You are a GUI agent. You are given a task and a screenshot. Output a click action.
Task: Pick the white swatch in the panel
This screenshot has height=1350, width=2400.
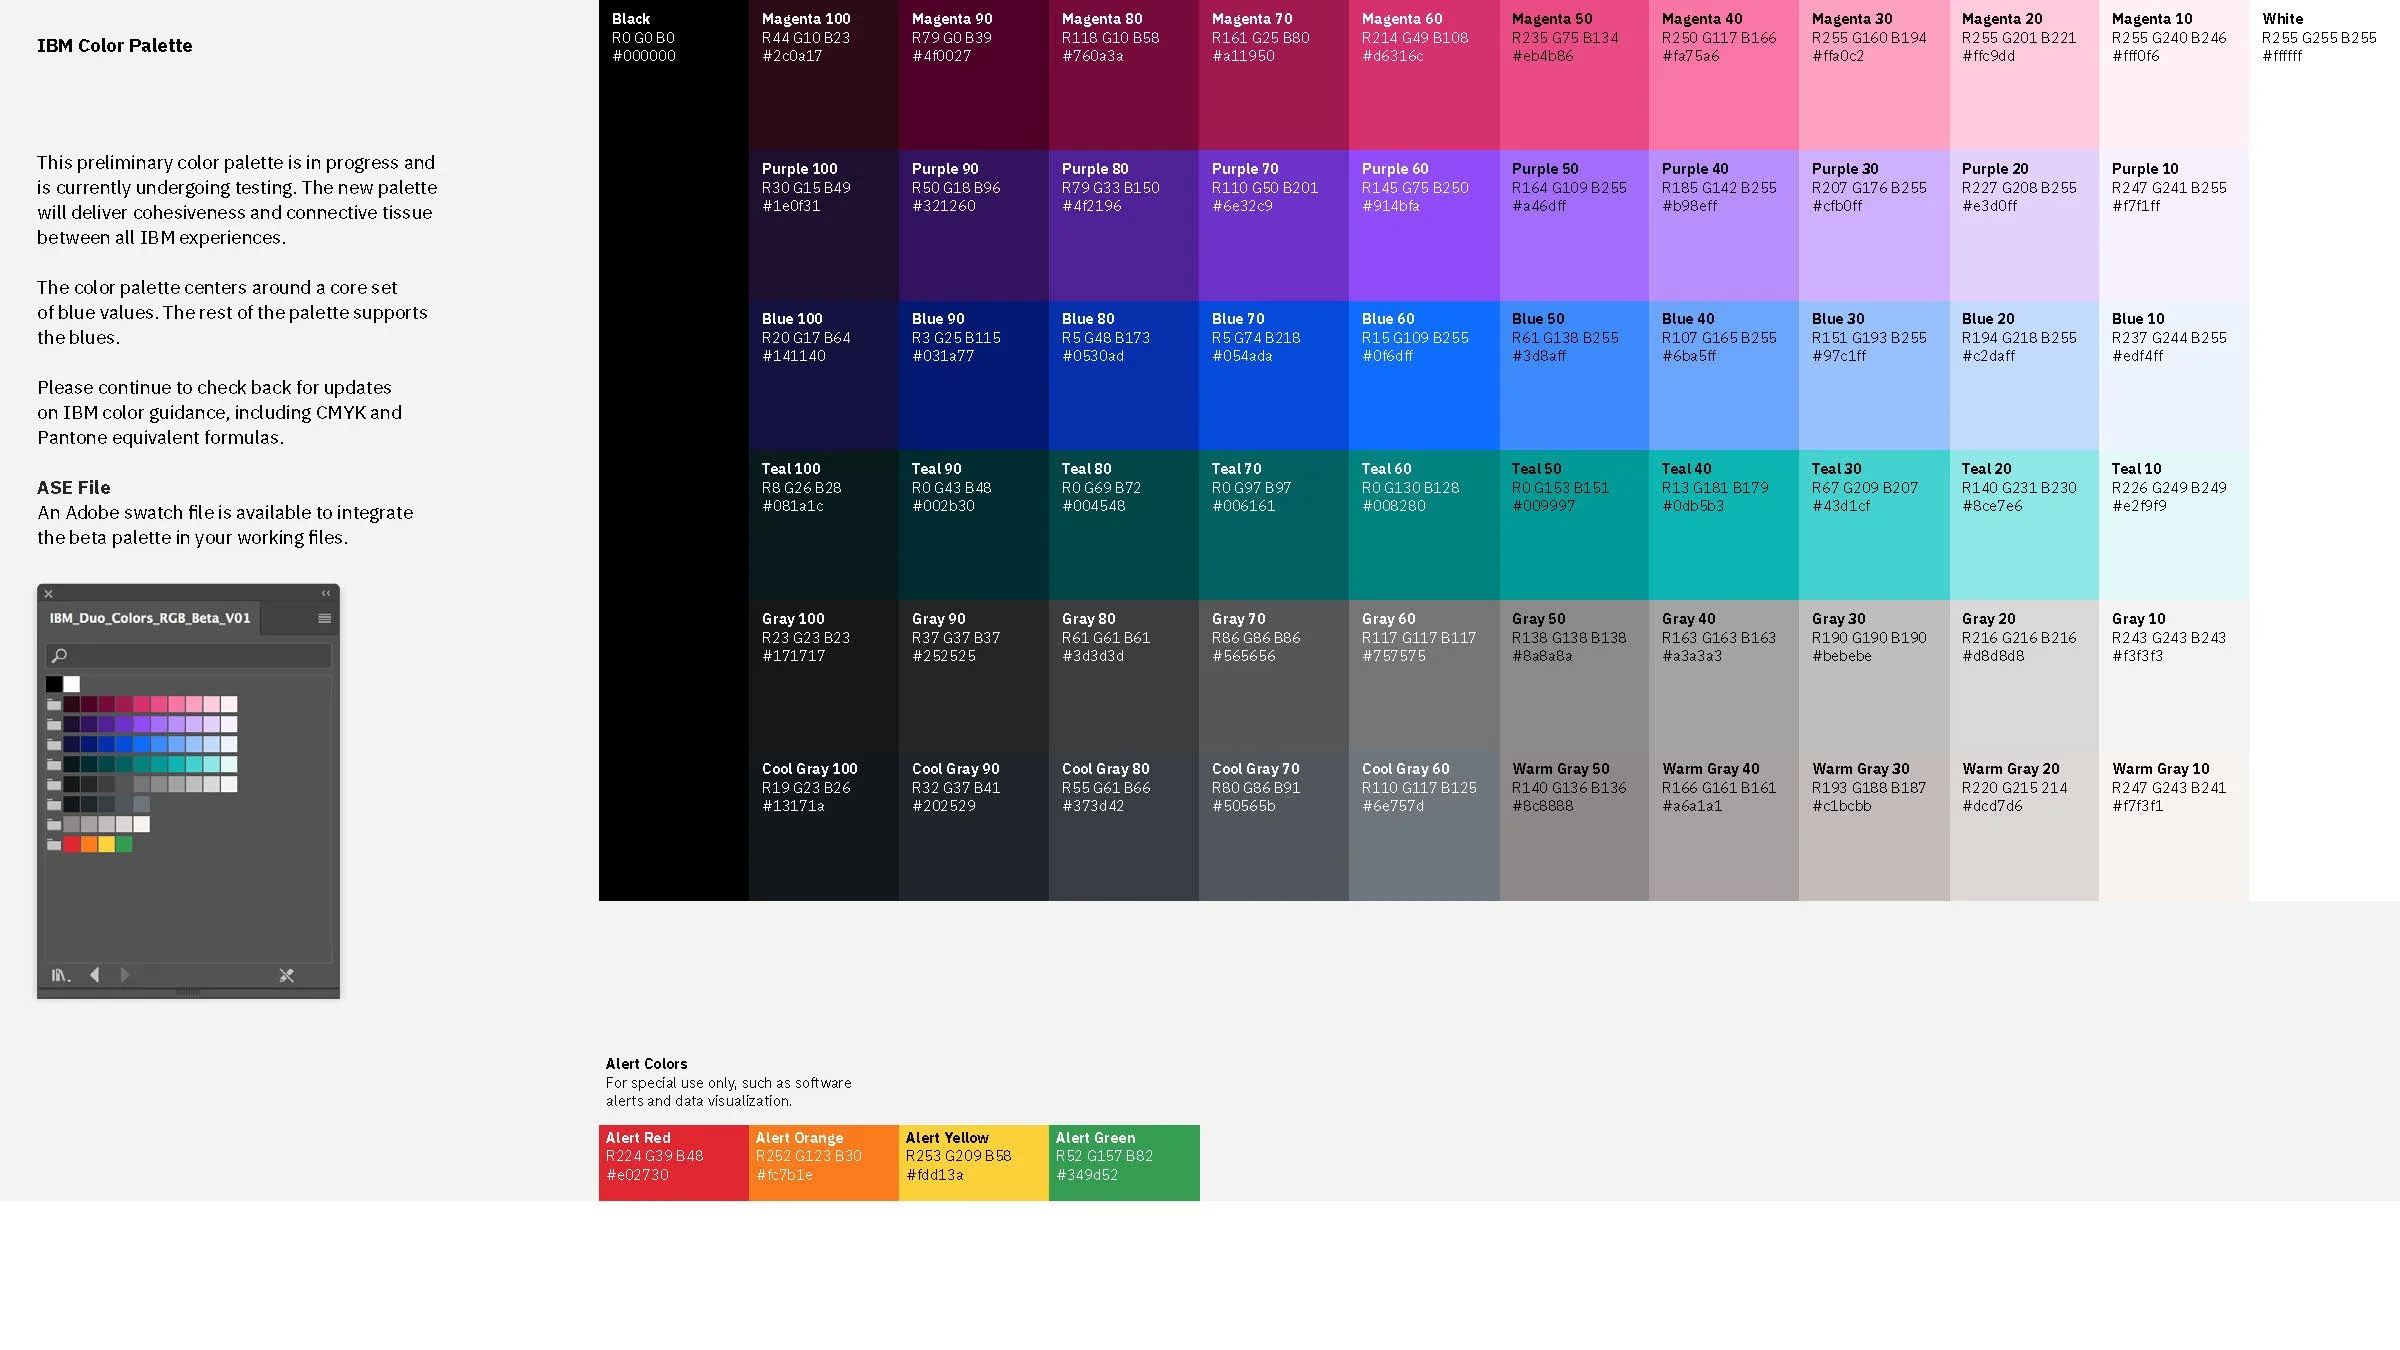coord(72,684)
